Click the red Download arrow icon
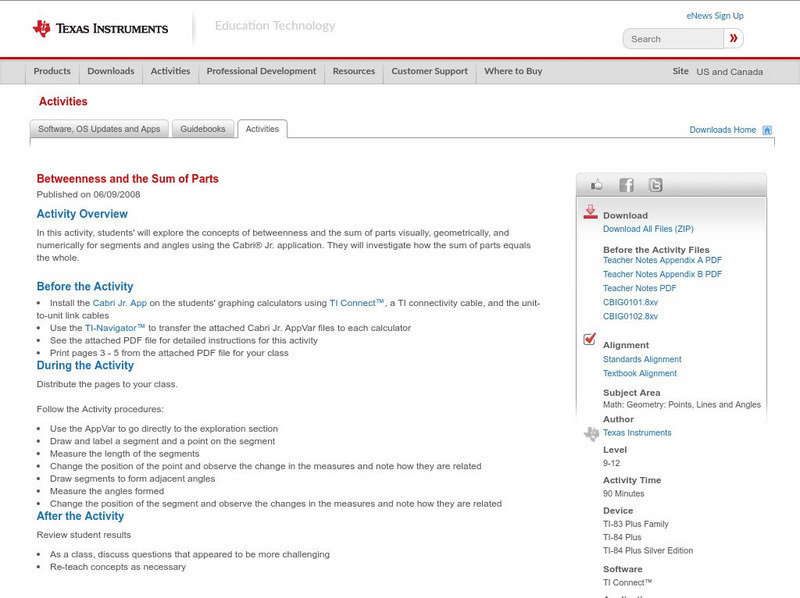Image resolution: width=800 pixels, height=598 pixels. click(589, 212)
